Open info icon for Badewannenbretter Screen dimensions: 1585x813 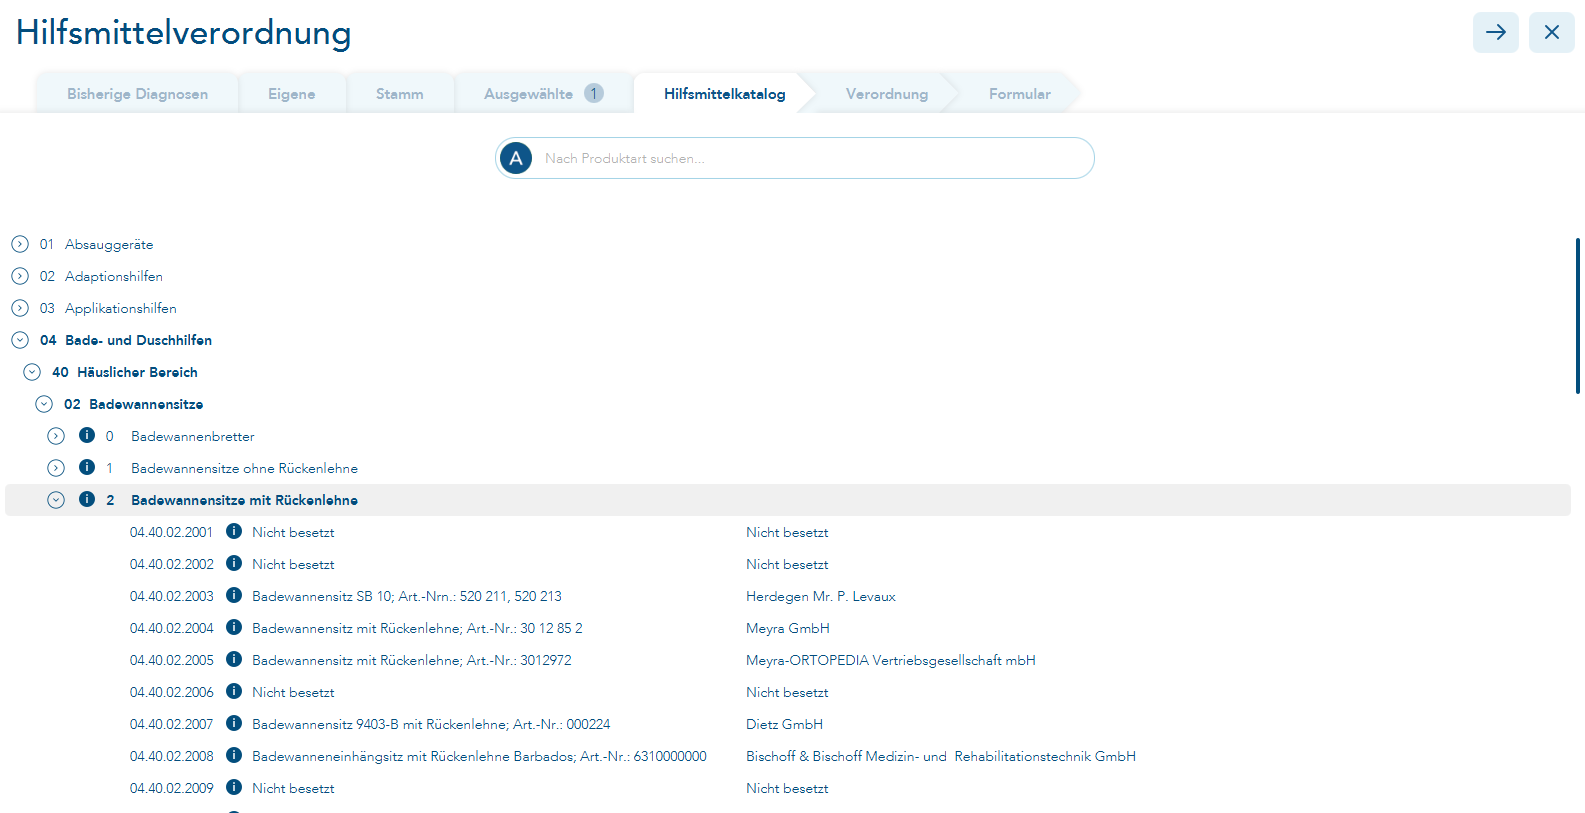[87, 435]
